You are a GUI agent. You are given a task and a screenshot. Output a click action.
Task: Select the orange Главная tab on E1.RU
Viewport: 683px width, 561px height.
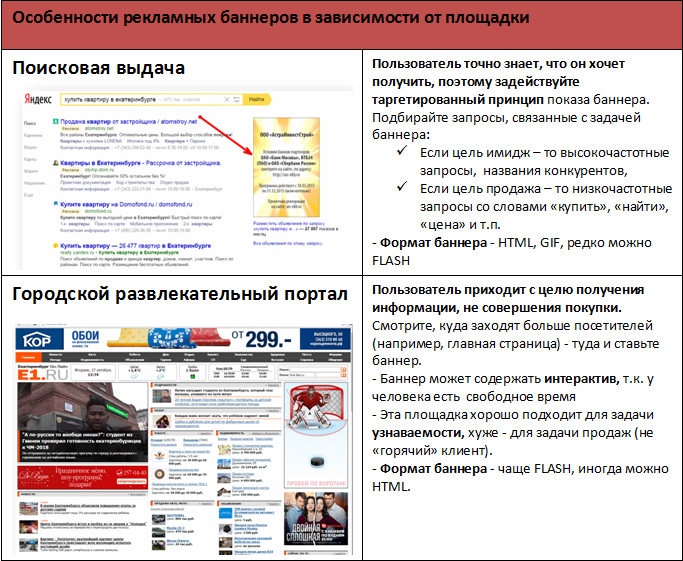click(x=28, y=357)
